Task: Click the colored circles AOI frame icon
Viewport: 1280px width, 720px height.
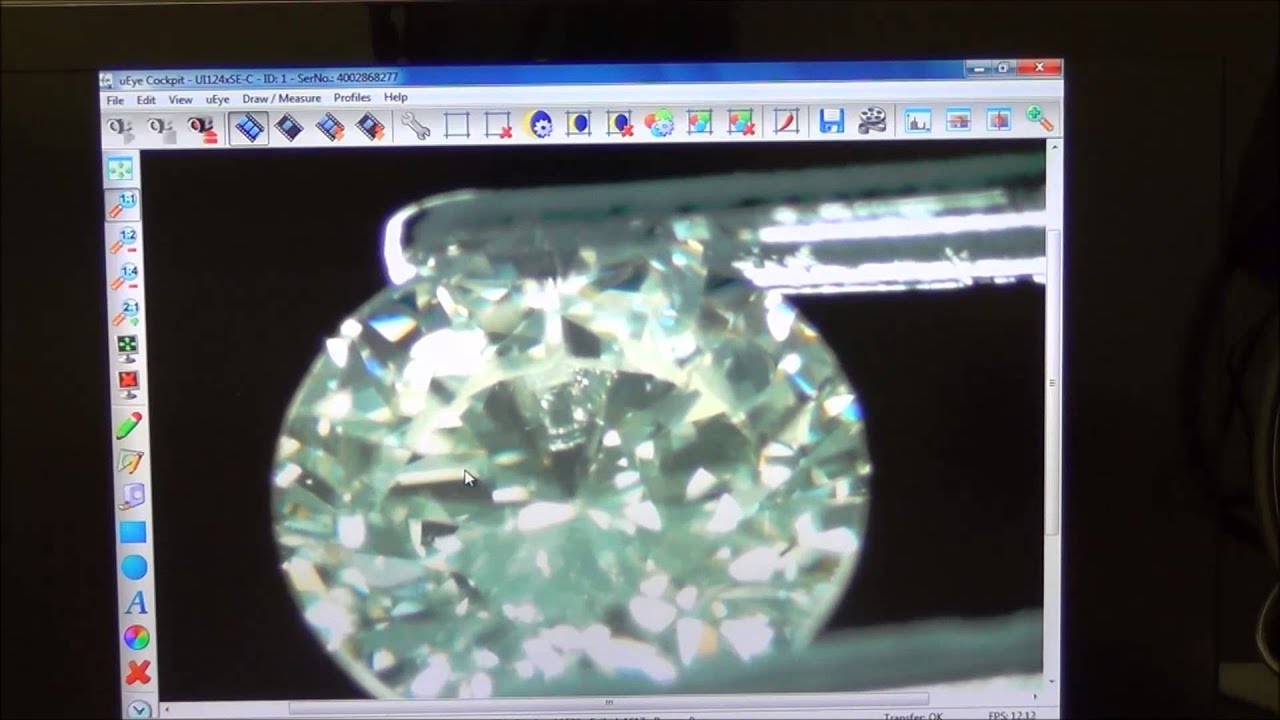Action: (699, 123)
